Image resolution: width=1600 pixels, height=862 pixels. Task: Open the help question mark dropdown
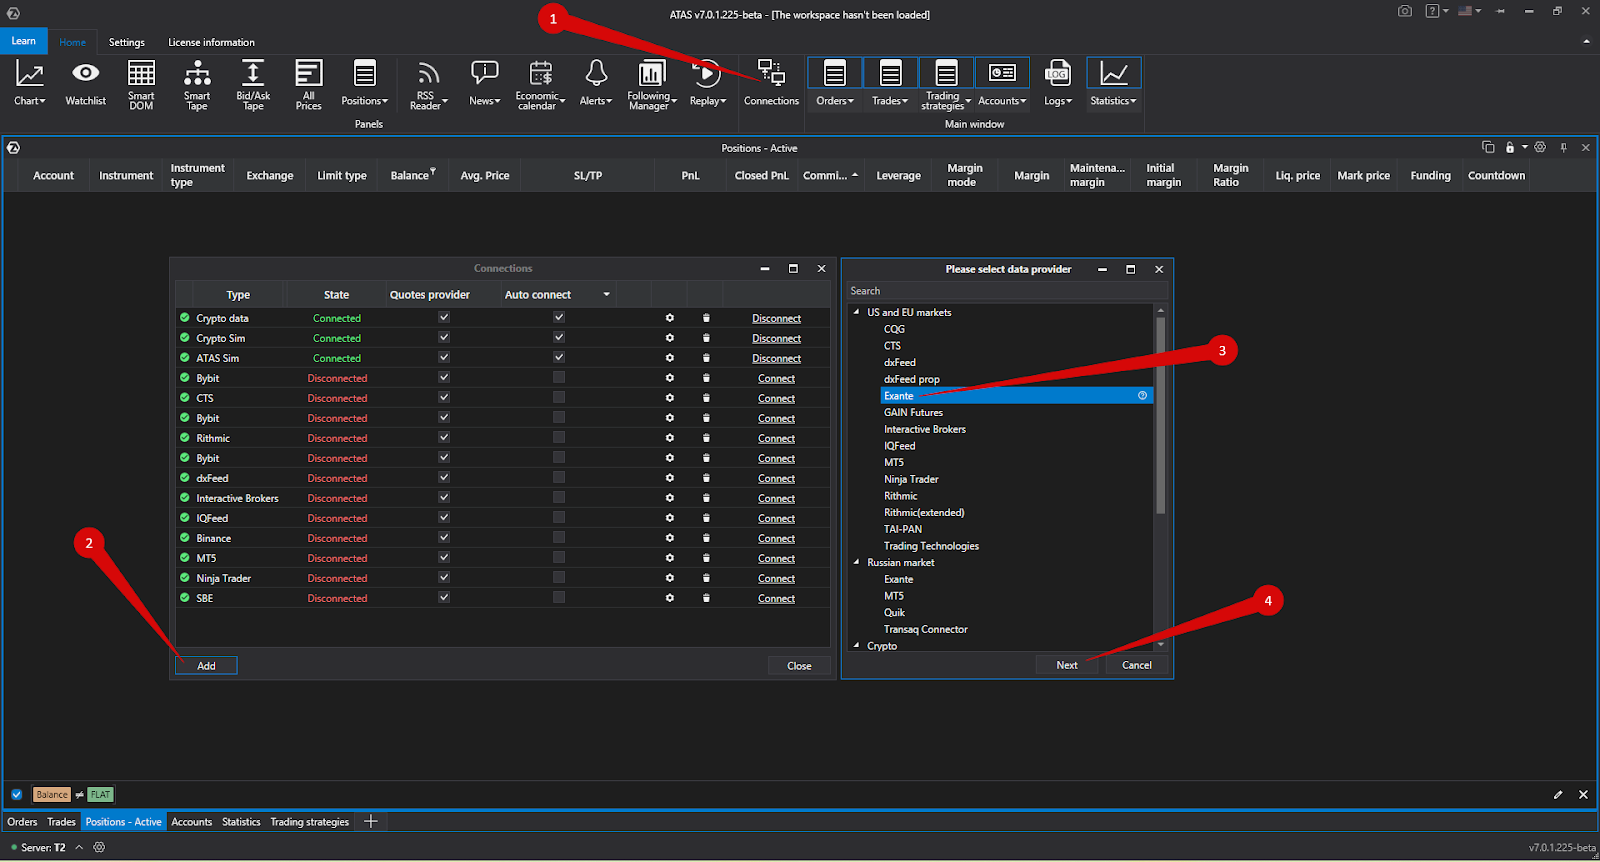pyautogui.click(x=1437, y=11)
